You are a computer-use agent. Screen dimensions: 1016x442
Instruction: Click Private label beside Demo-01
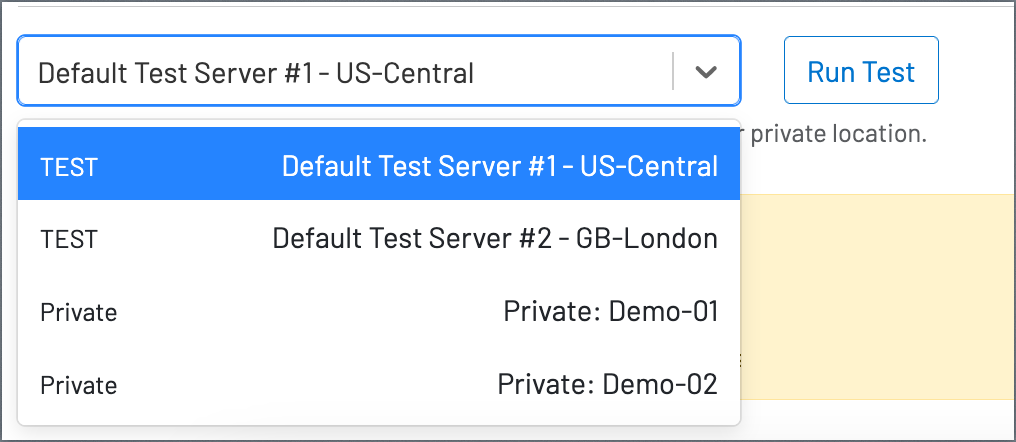(x=78, y=312)
